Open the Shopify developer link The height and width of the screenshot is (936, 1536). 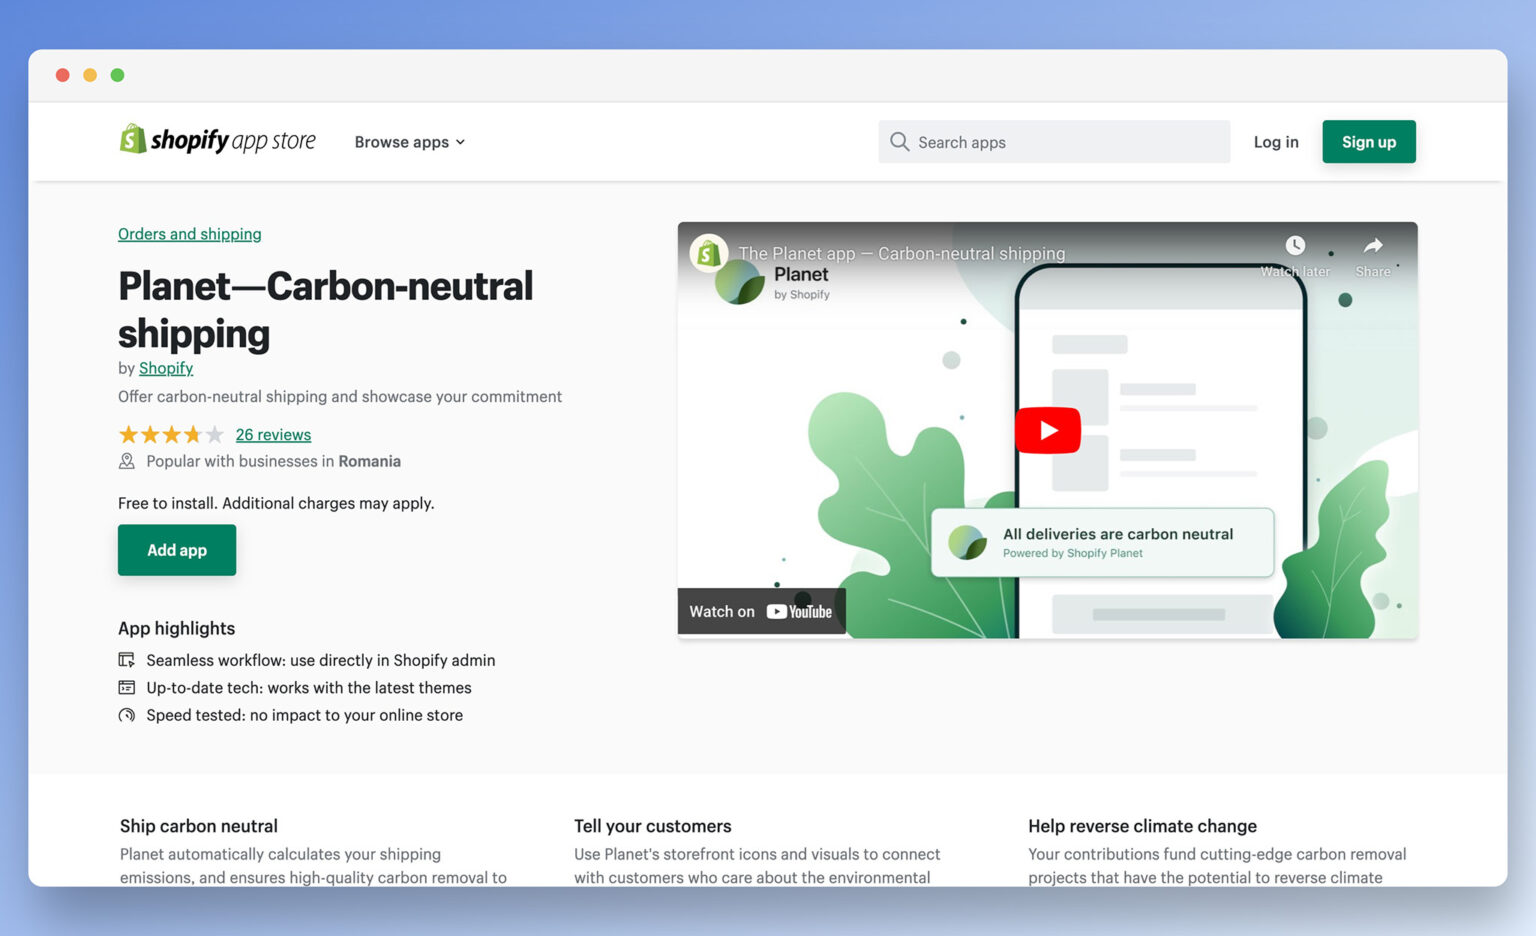pyautogui.click(x=165, y=368)
